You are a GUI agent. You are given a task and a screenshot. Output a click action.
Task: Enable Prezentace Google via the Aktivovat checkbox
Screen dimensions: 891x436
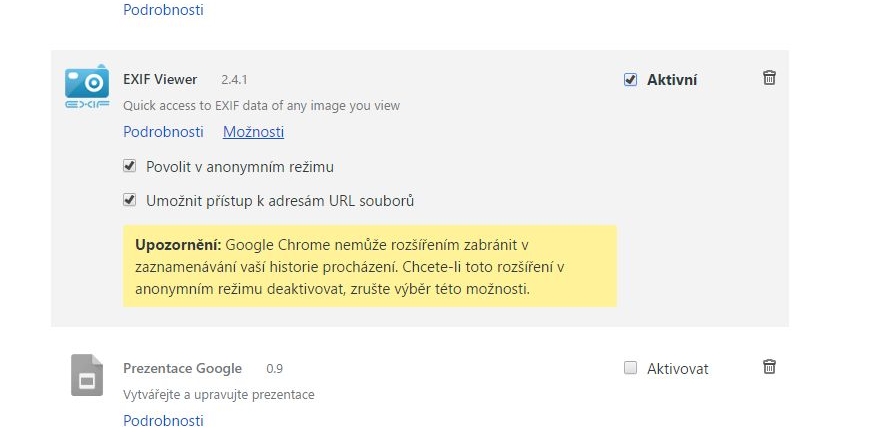point(630,368)
